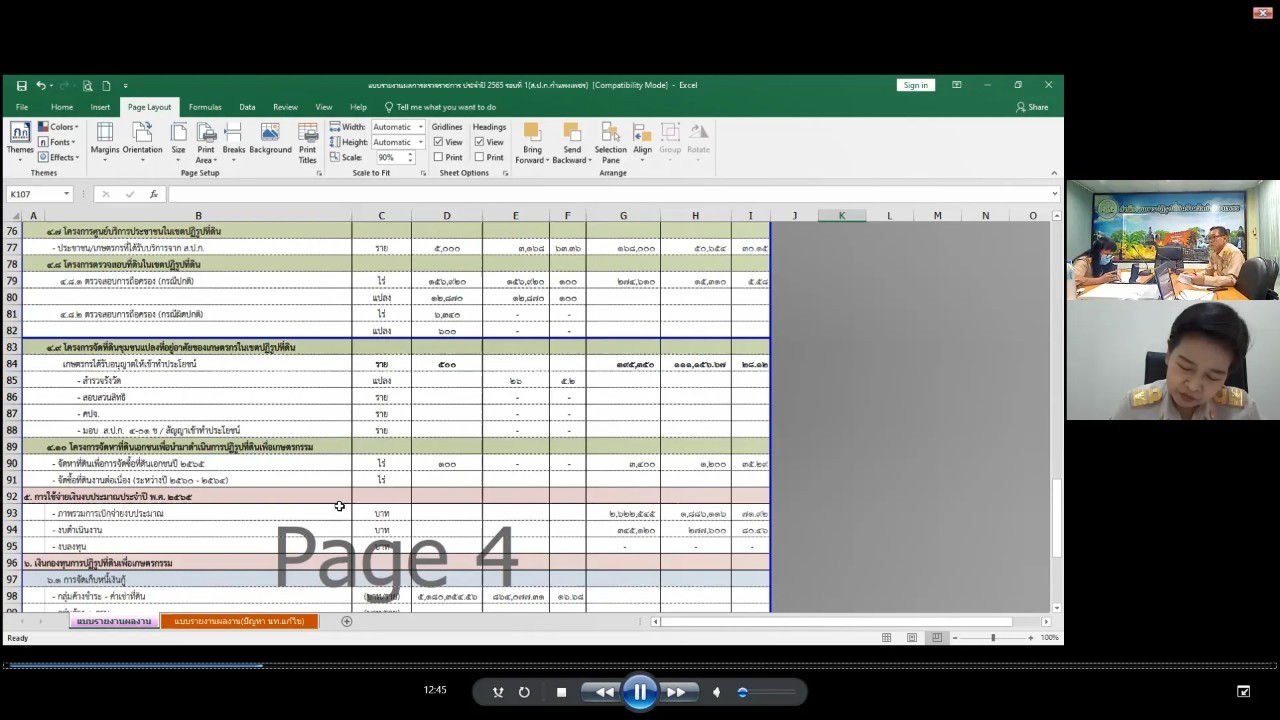Viewport: 1280px width, 720px height.
Task: Toggle shuffle in the media player
Action: tap(498, 692)
